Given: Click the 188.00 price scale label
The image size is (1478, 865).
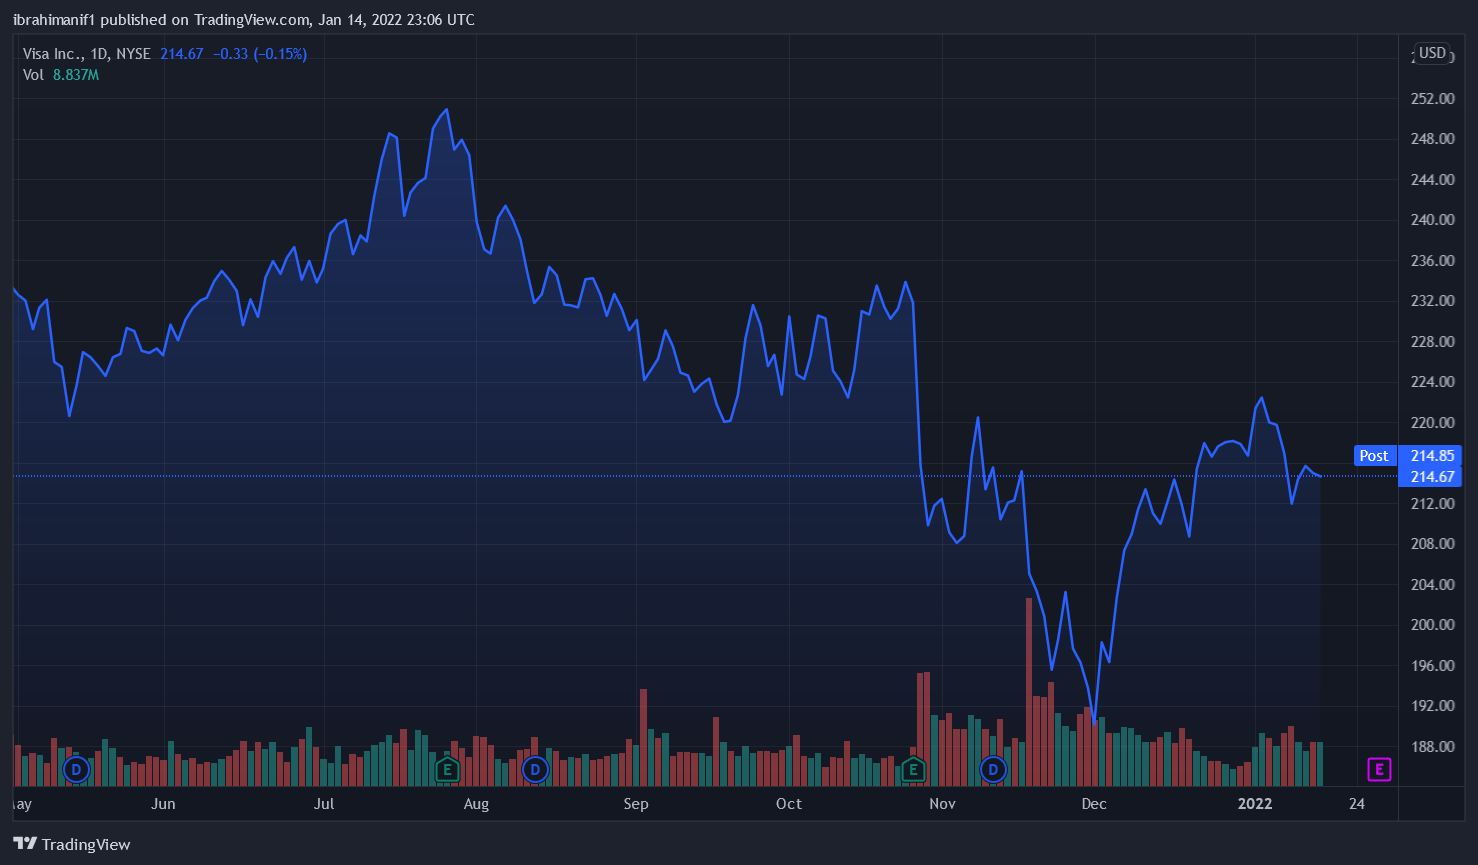Looking at the screenshot, I should pos(1432,746).
